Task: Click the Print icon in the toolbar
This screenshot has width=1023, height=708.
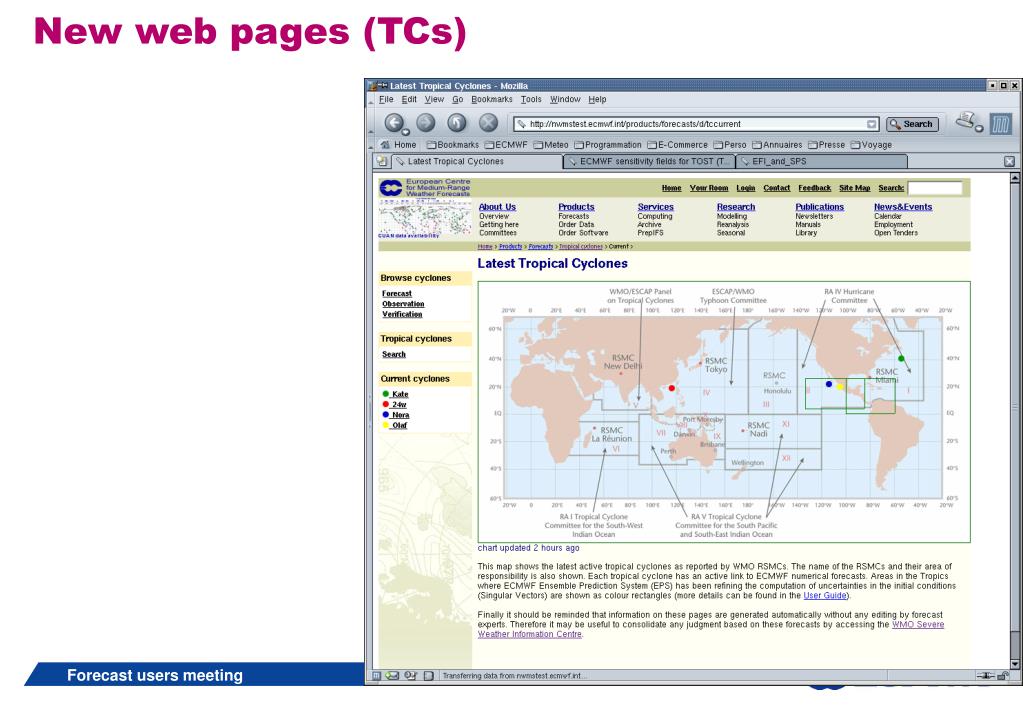Action: coord(966,121)
